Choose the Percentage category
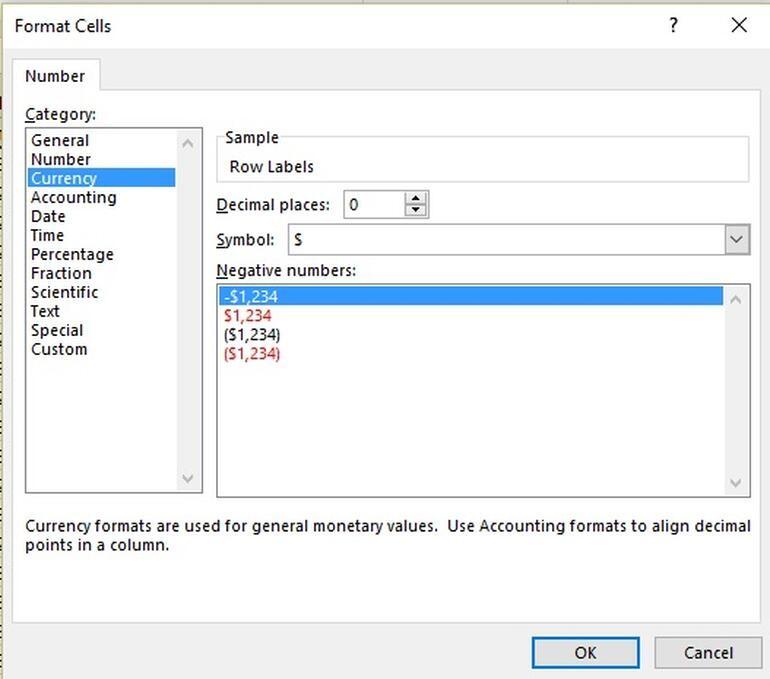 72,254
